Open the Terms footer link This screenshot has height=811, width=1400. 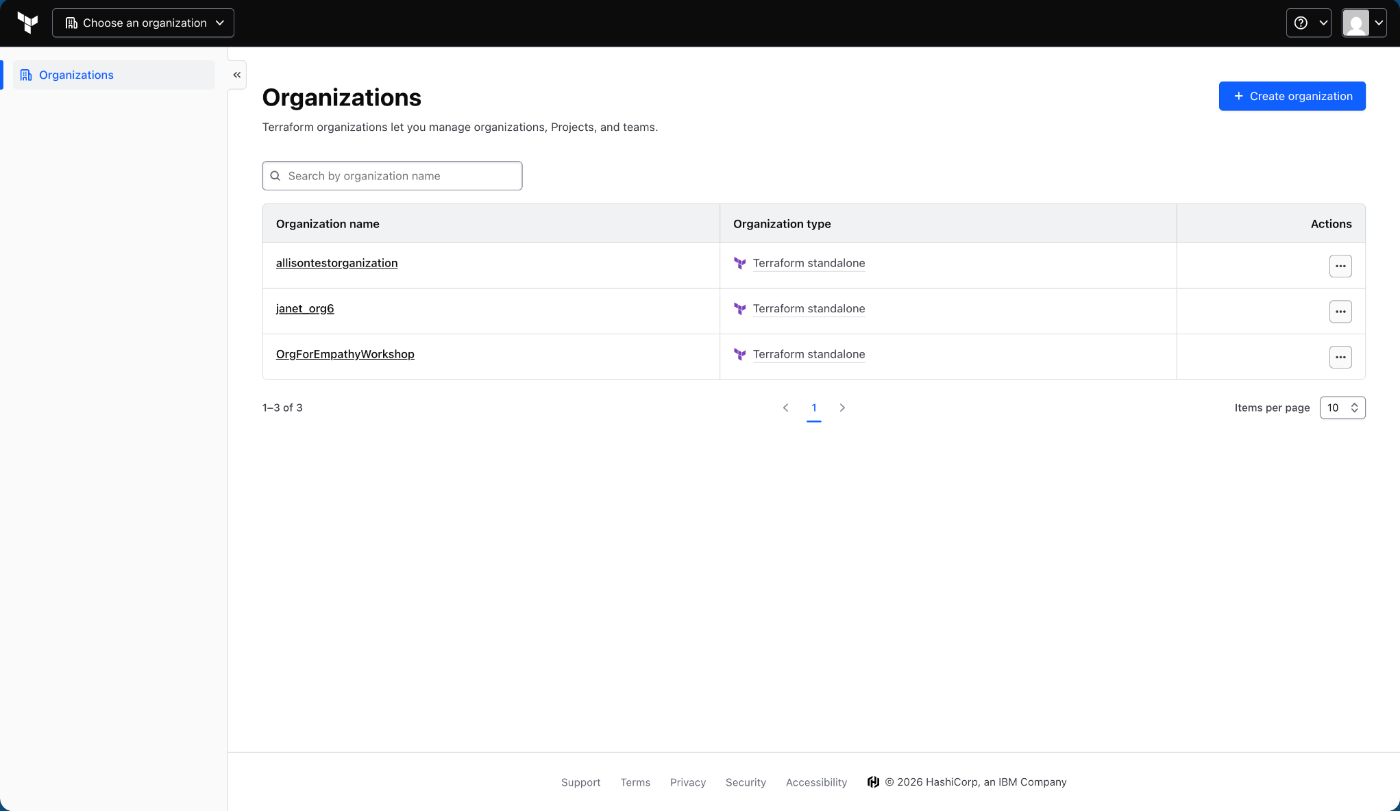pyautogui.click(x=635, y=782)
